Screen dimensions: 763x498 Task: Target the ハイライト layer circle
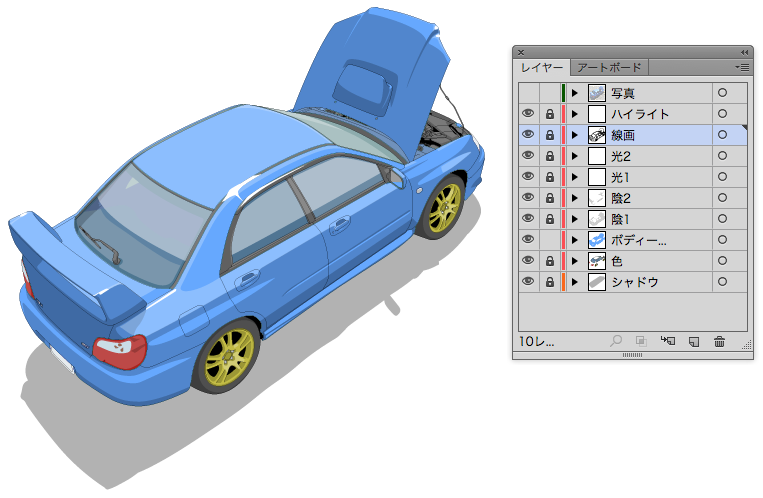click(x=722, y=113)
